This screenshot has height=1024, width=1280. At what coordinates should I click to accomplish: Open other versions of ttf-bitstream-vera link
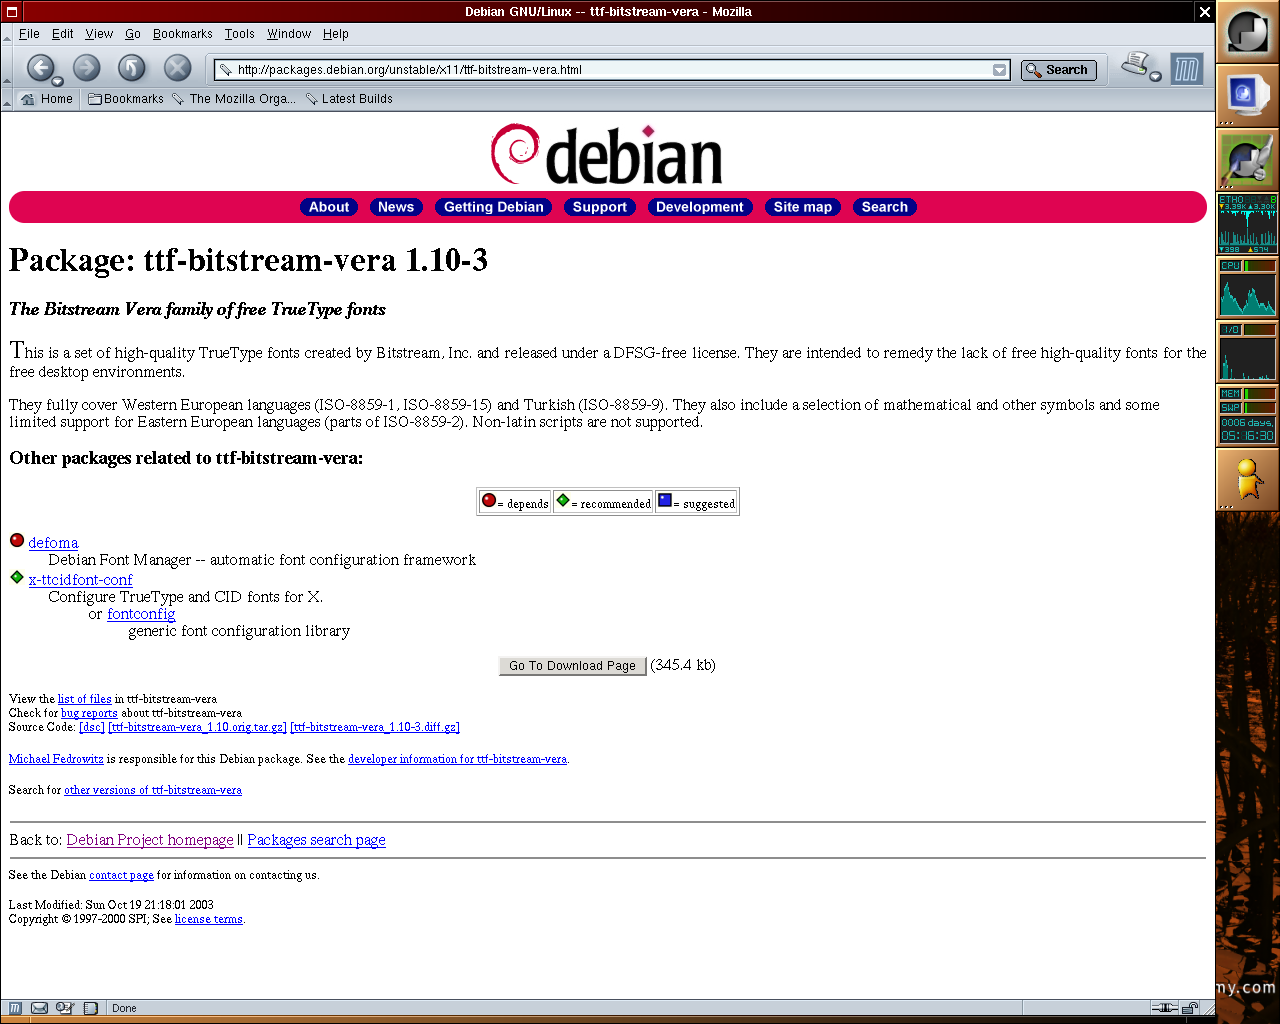point(153,790)
